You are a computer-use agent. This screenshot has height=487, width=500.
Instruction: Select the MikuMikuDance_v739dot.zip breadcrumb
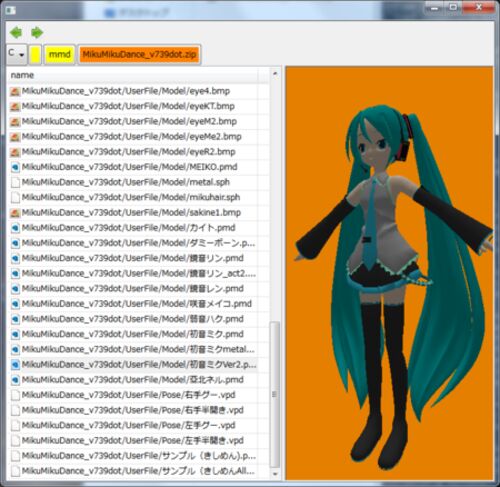139,54
